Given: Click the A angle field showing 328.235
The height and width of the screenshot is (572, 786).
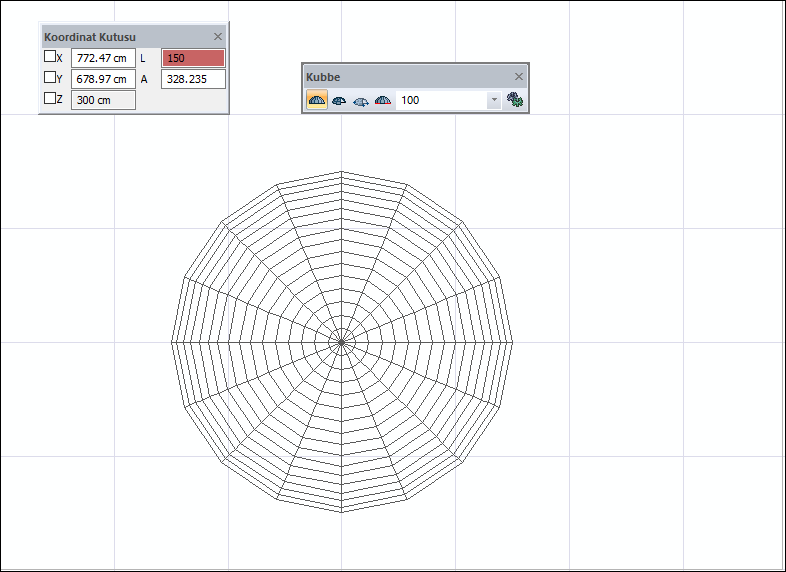Looking at the screenshot, I should pos(193,79).
